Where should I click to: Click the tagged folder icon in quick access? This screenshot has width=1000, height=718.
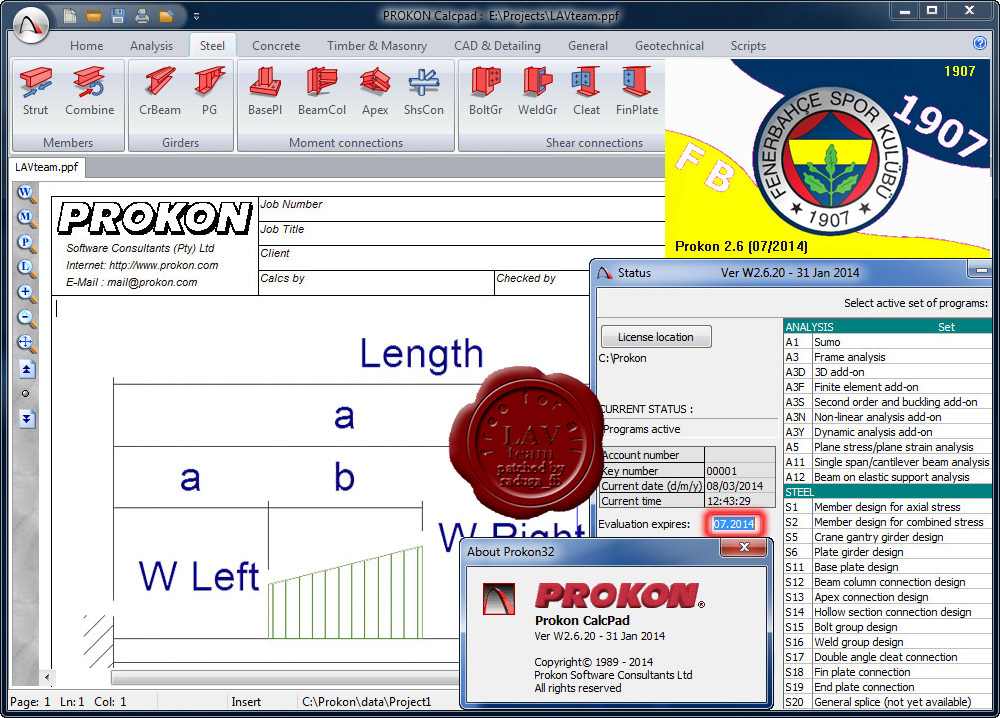(166, 15)
